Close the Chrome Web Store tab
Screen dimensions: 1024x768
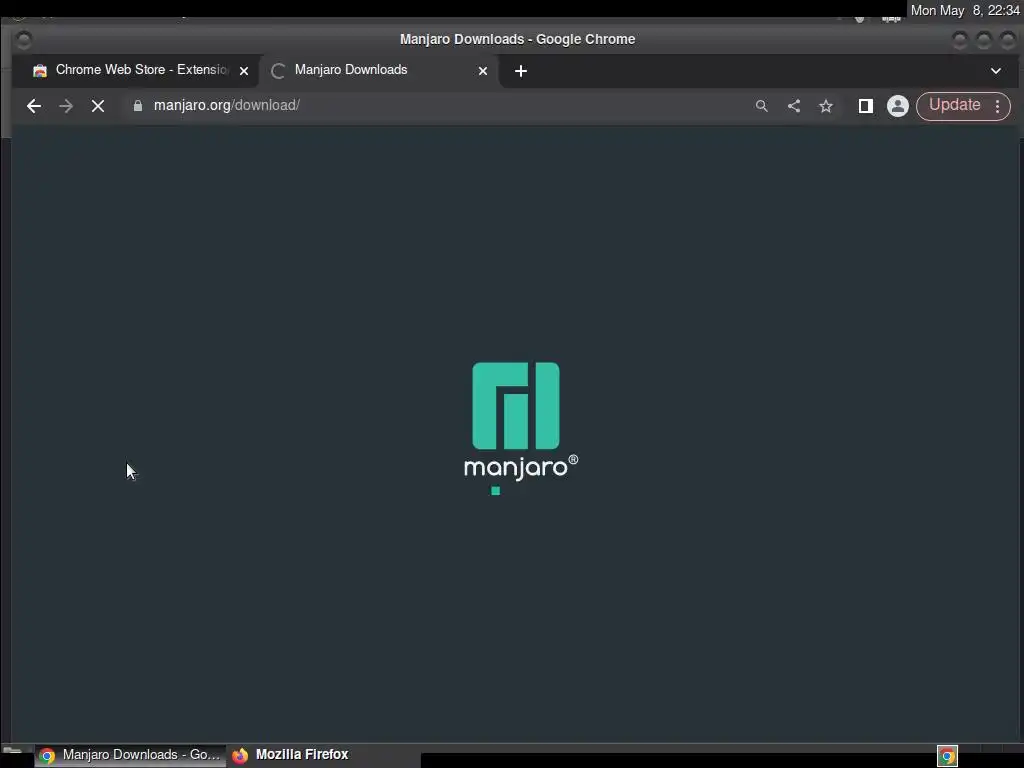[244, 71]
